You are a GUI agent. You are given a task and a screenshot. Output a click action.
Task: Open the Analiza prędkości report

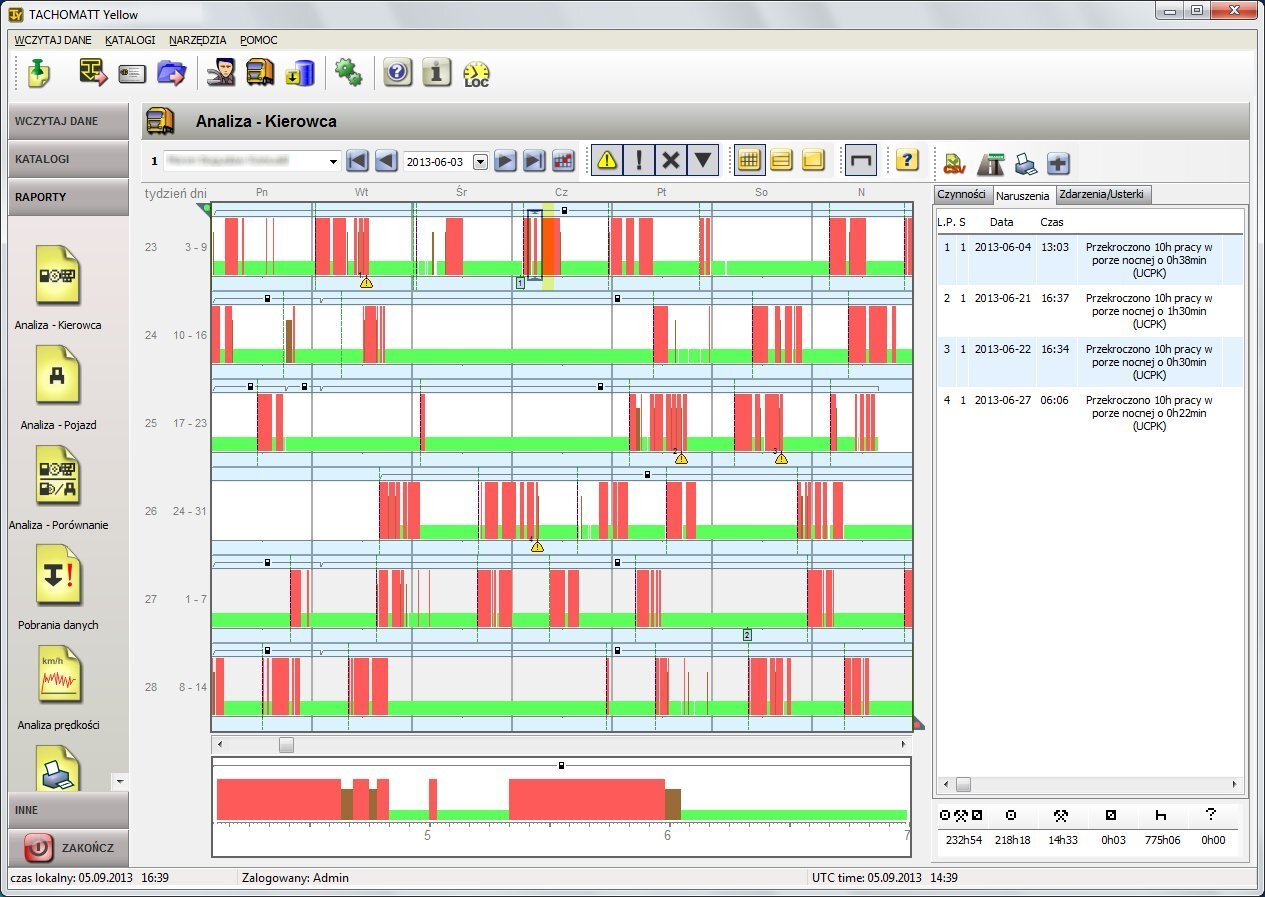click(x=57, y=676)
